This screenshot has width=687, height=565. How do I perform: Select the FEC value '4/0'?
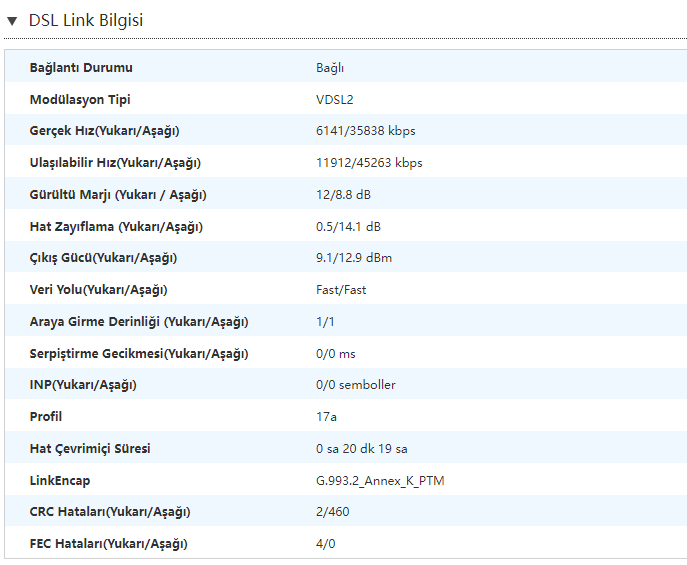tap(326, 544)
